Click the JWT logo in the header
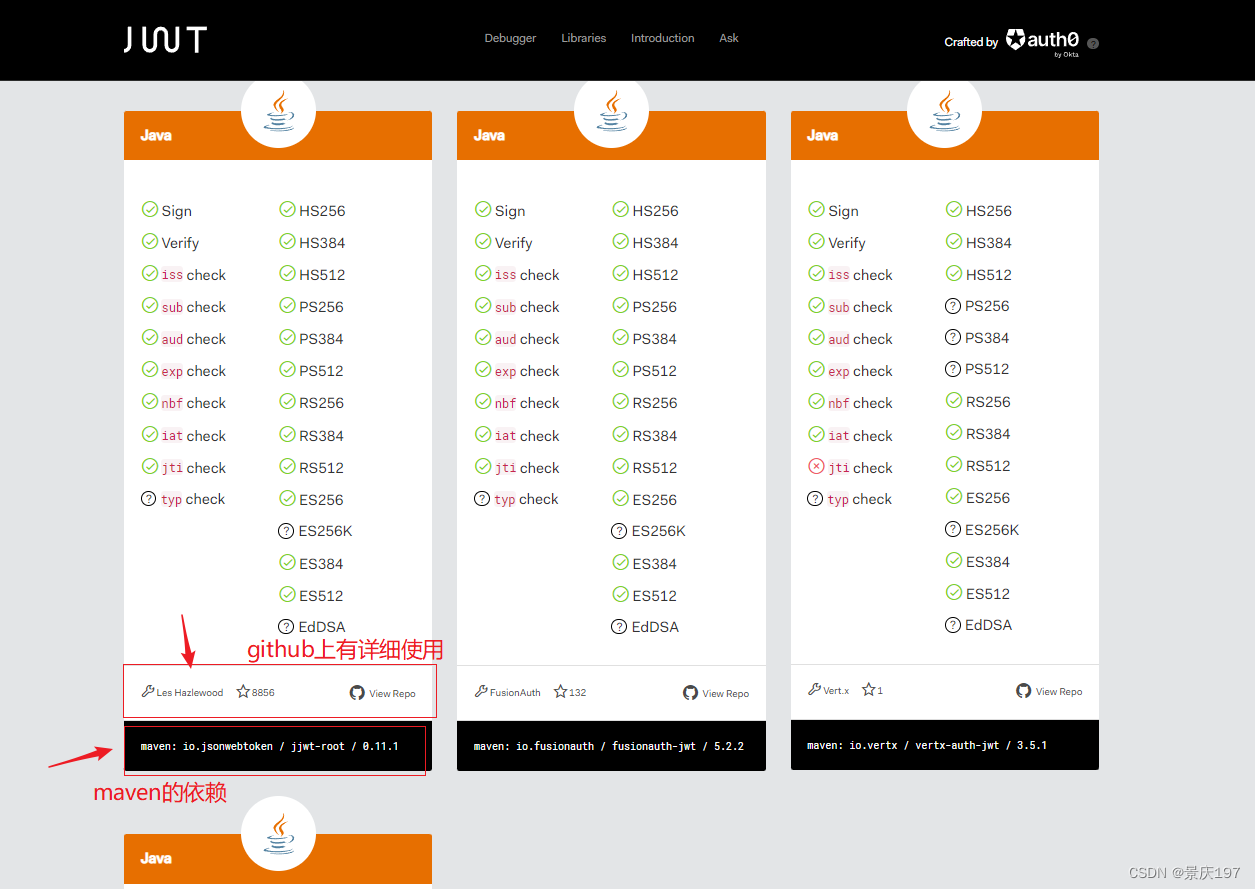The image size is (1255, 889). click(x=165, y=40)
